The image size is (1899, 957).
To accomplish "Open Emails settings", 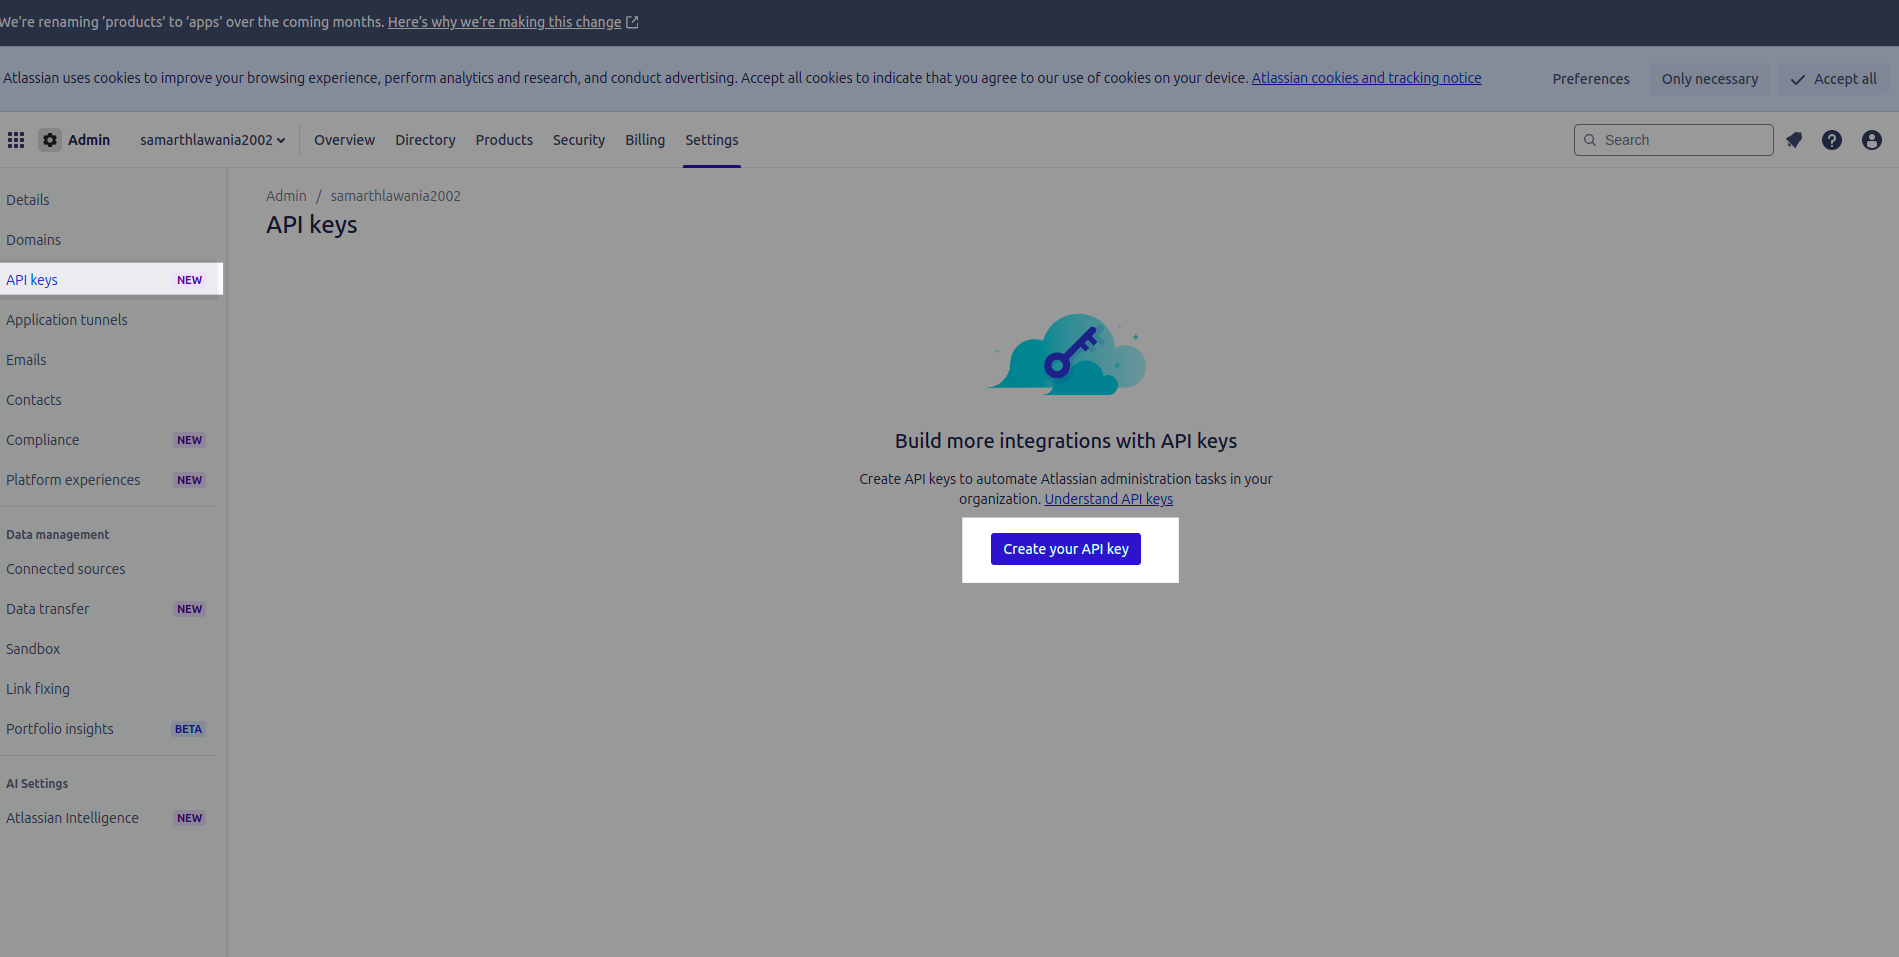I will tap(110, 360).
